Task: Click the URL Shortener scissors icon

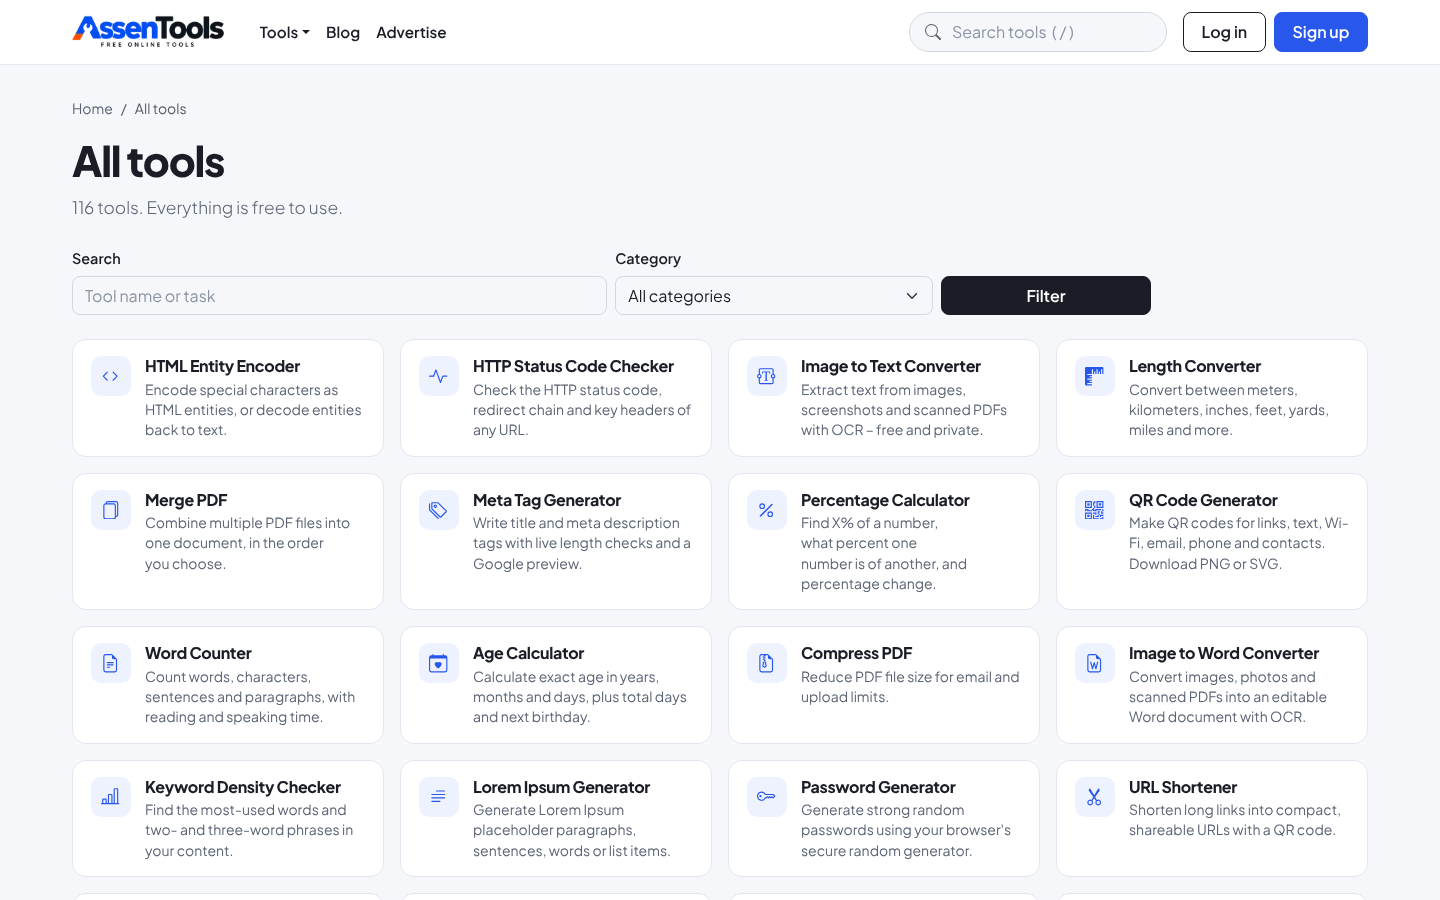Action: pos(1095,797)
